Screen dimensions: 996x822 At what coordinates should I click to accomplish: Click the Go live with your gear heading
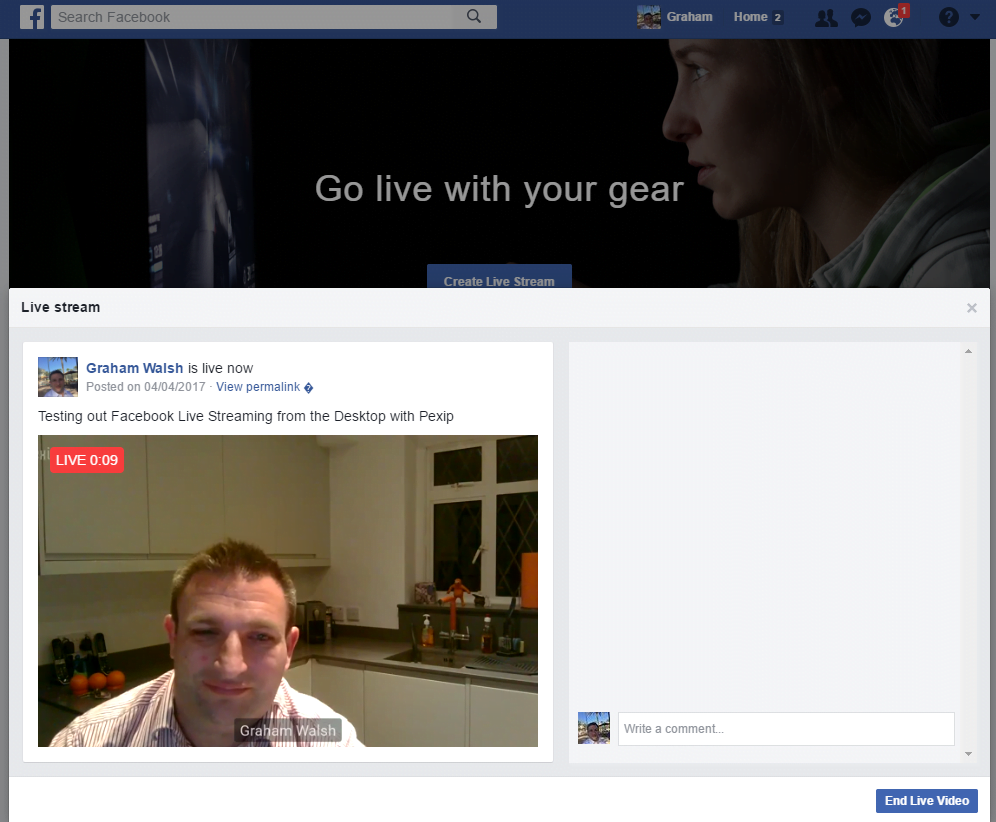coord(499,189)
